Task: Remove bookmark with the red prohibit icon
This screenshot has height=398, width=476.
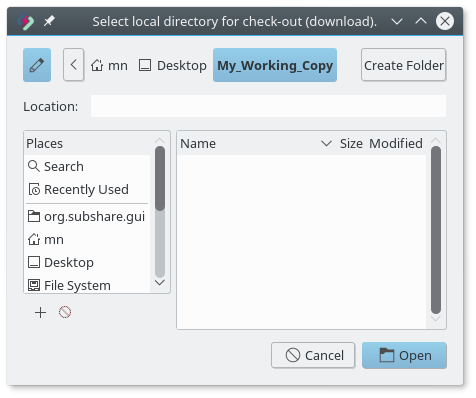Action: click(x=65, y=312)
